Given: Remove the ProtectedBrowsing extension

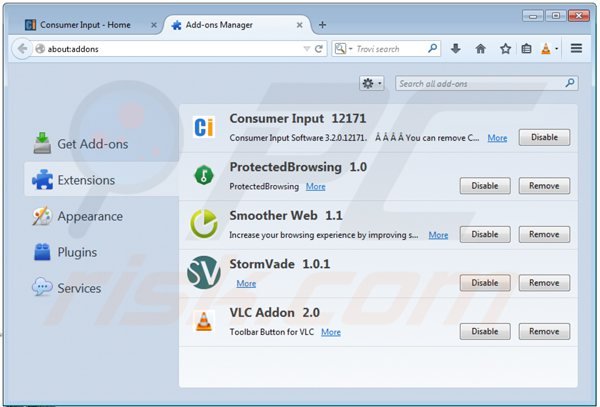Looking at the screenshot, I should point(544,186).
